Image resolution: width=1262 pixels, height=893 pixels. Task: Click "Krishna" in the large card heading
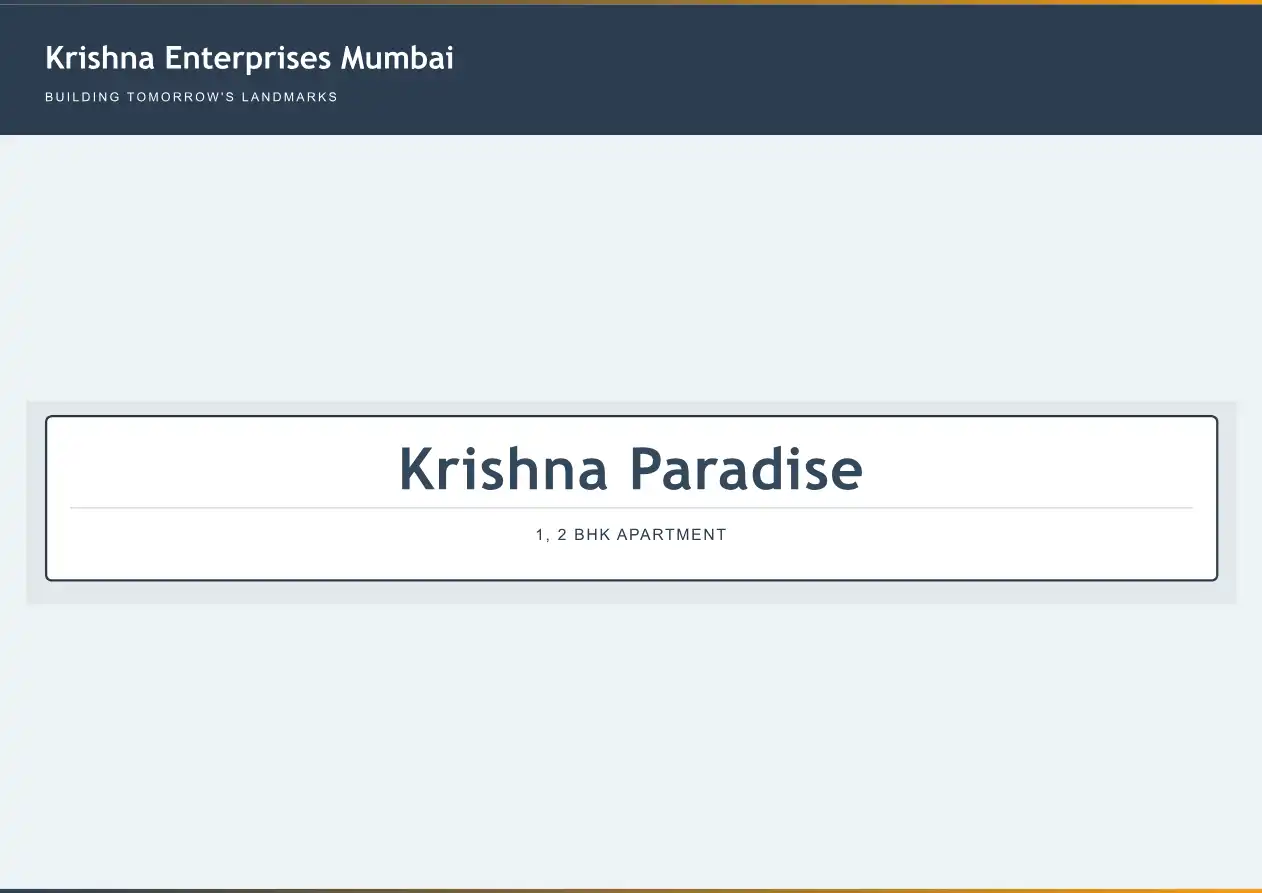click(503, 468)
